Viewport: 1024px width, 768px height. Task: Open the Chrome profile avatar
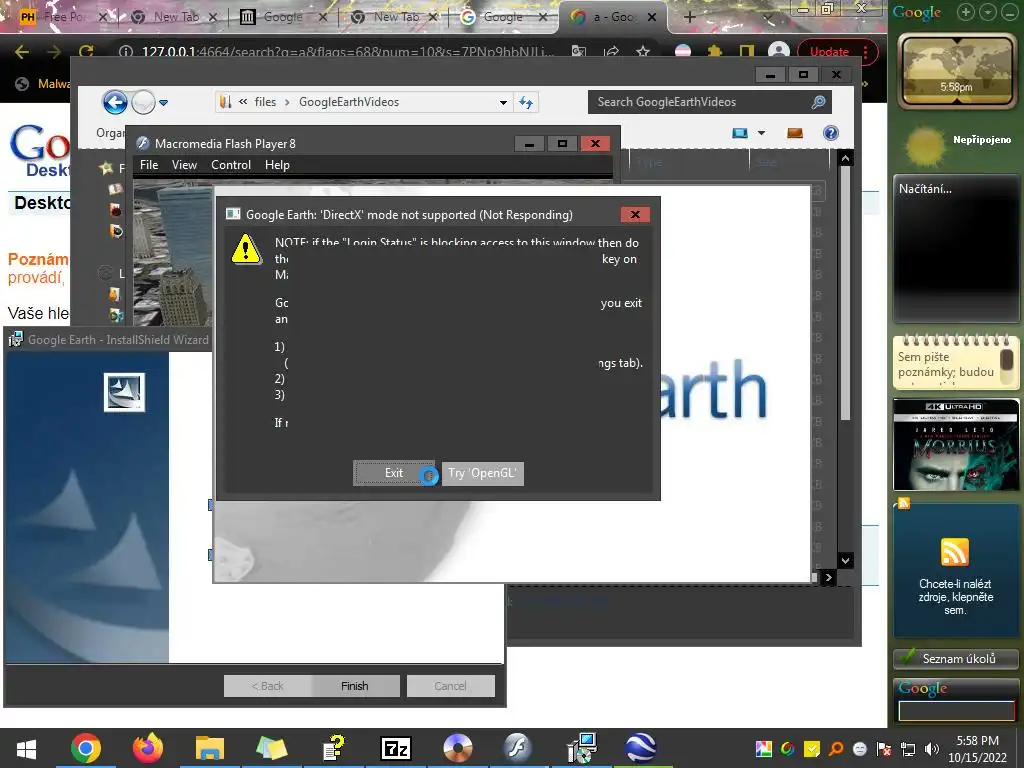coord(778,52)
